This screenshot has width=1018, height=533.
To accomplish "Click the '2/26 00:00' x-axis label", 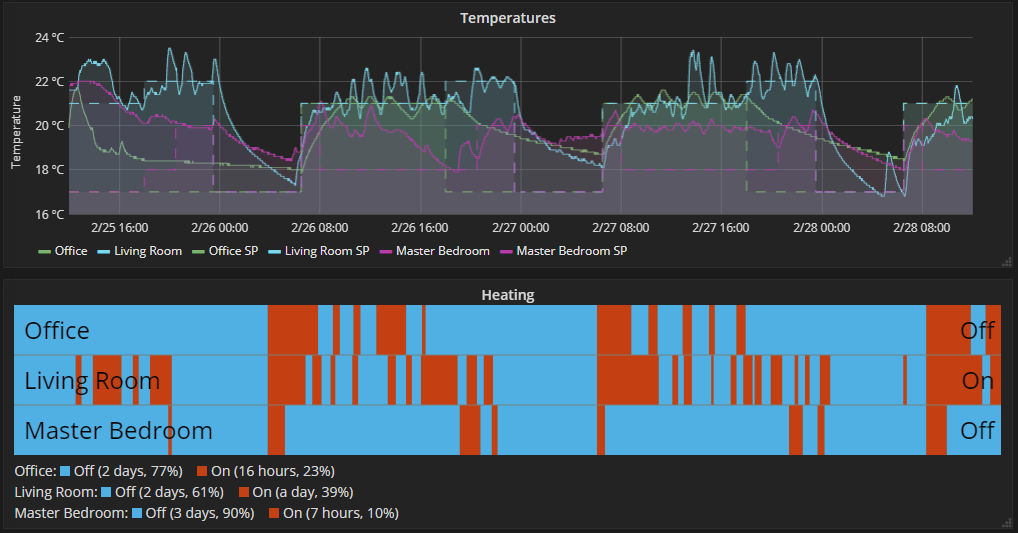I will click(219, 228).
